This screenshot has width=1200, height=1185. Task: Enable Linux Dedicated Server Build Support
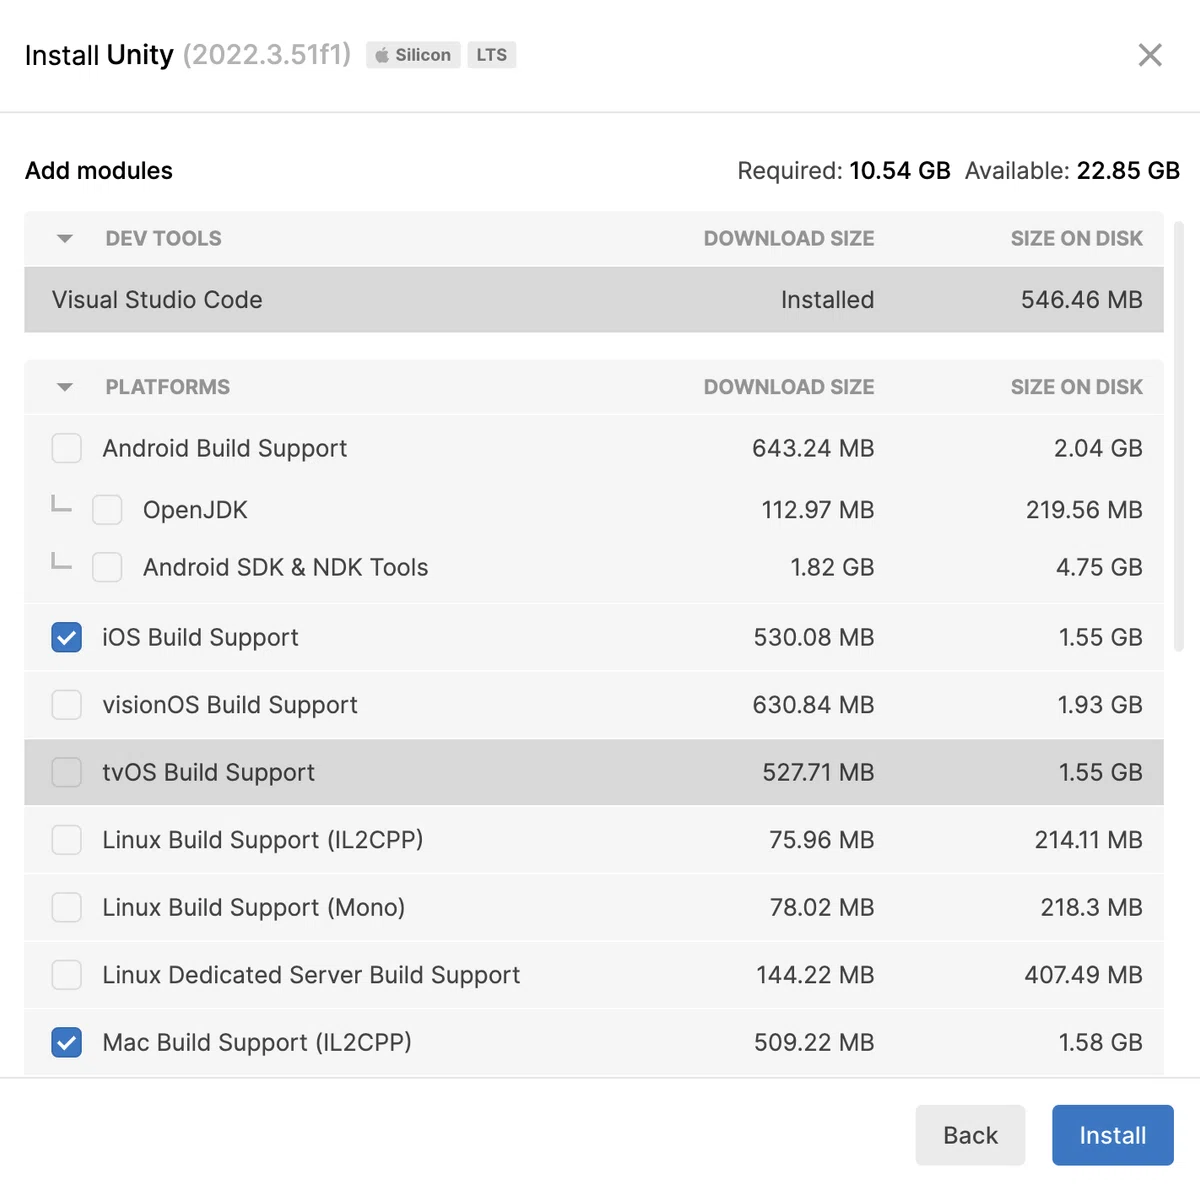click(67, 975)
